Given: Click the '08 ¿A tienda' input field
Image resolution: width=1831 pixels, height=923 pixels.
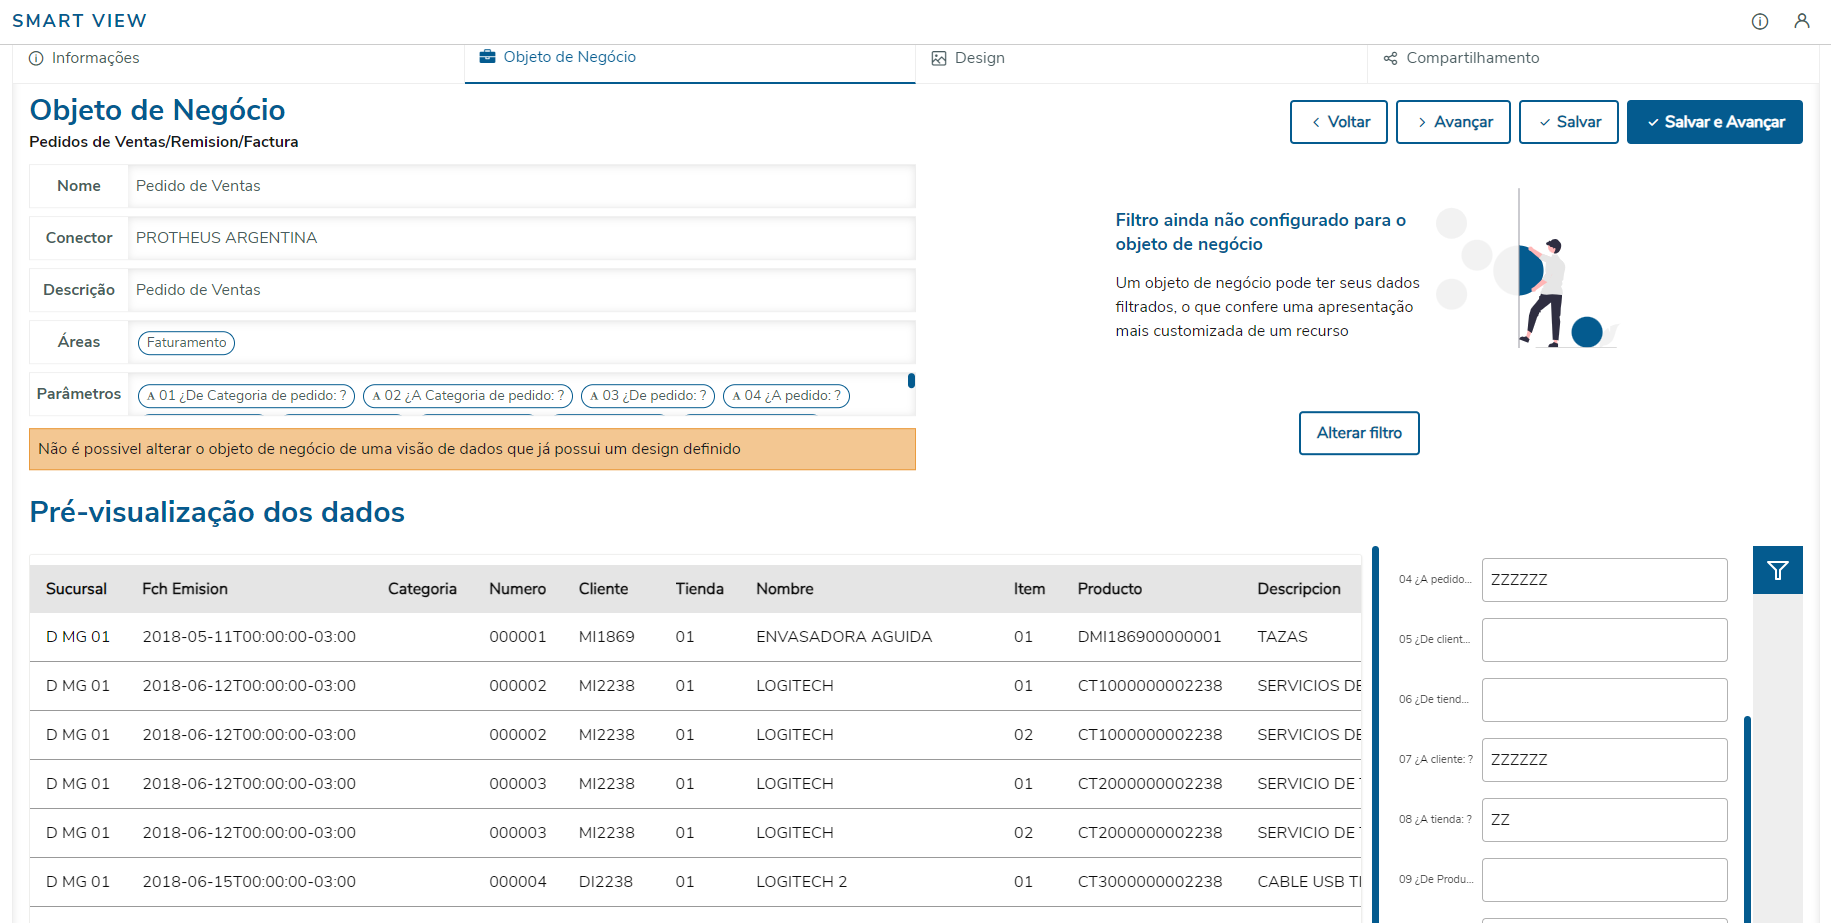Looking at the screenshot, I should (x=1604, y=820).
